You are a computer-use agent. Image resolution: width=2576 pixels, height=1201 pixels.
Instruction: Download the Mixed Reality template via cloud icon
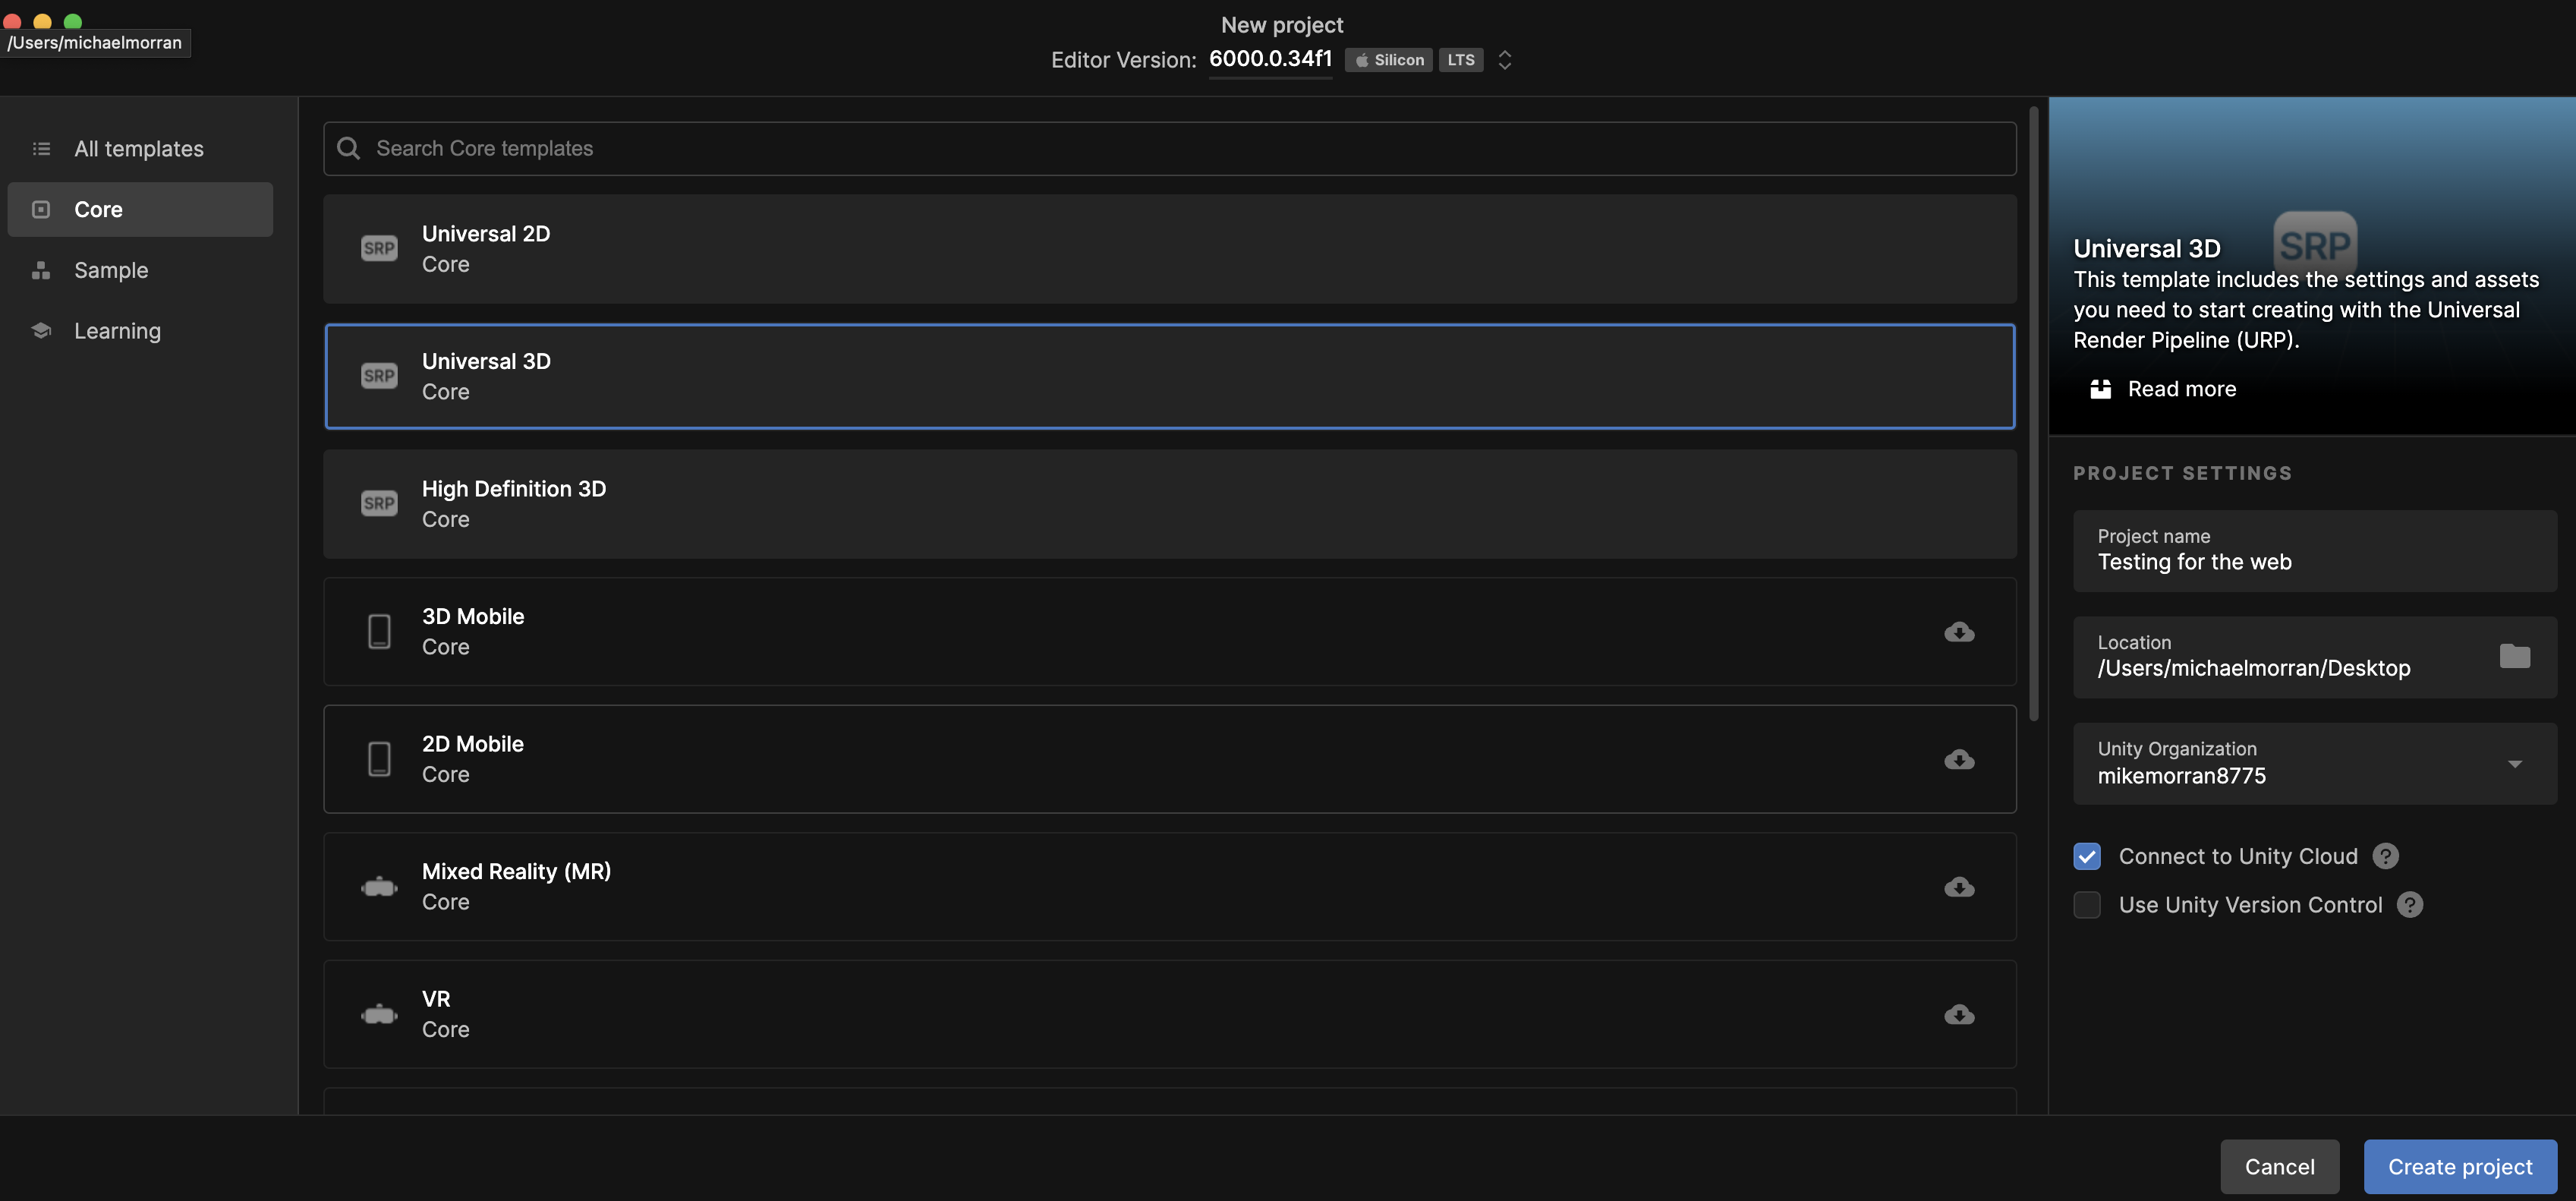click(1958, 886)
